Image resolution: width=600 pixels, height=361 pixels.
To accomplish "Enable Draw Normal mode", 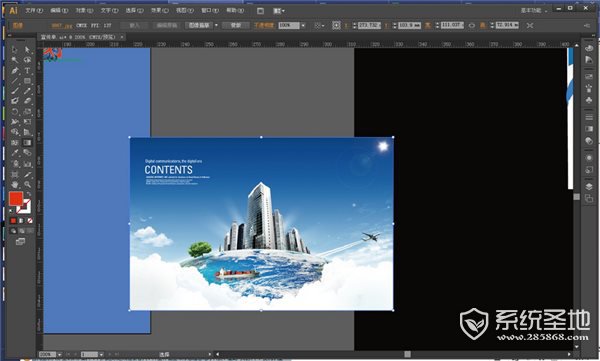I will (13, 231).
